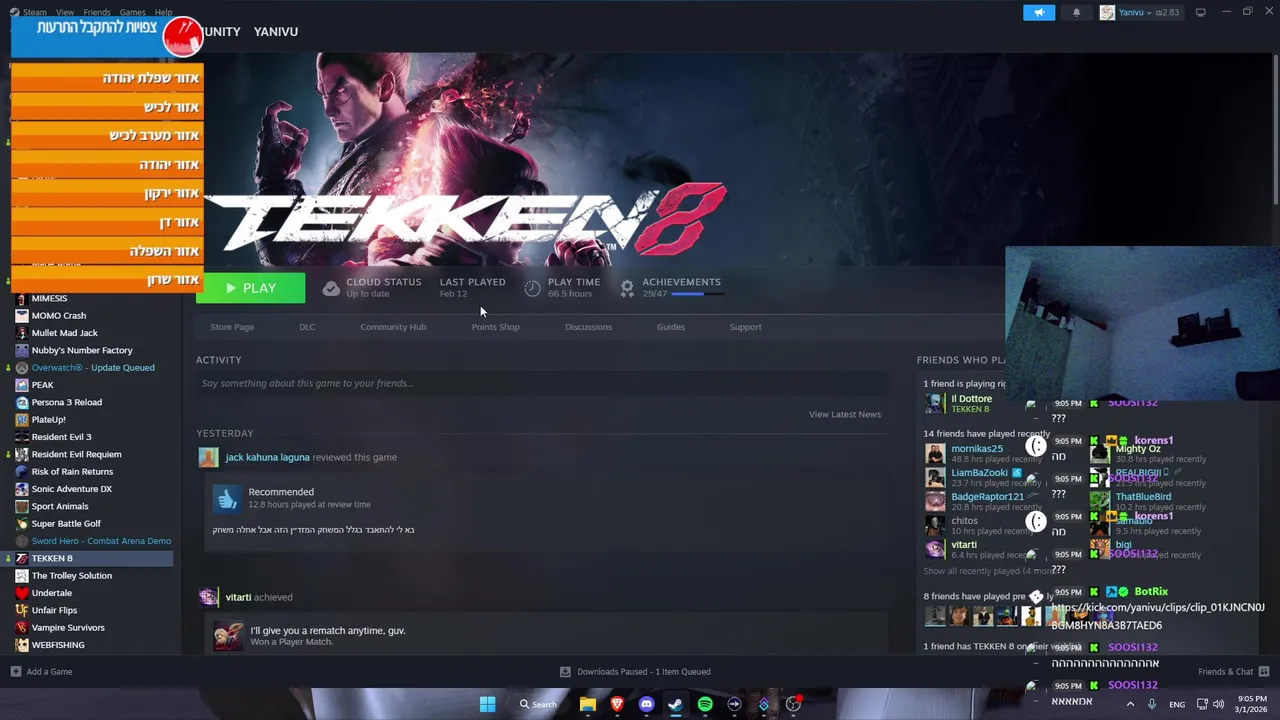Screen dimensions: 1280x720
Task: Click the Achievements gear icon
Action: click(627, 288)
